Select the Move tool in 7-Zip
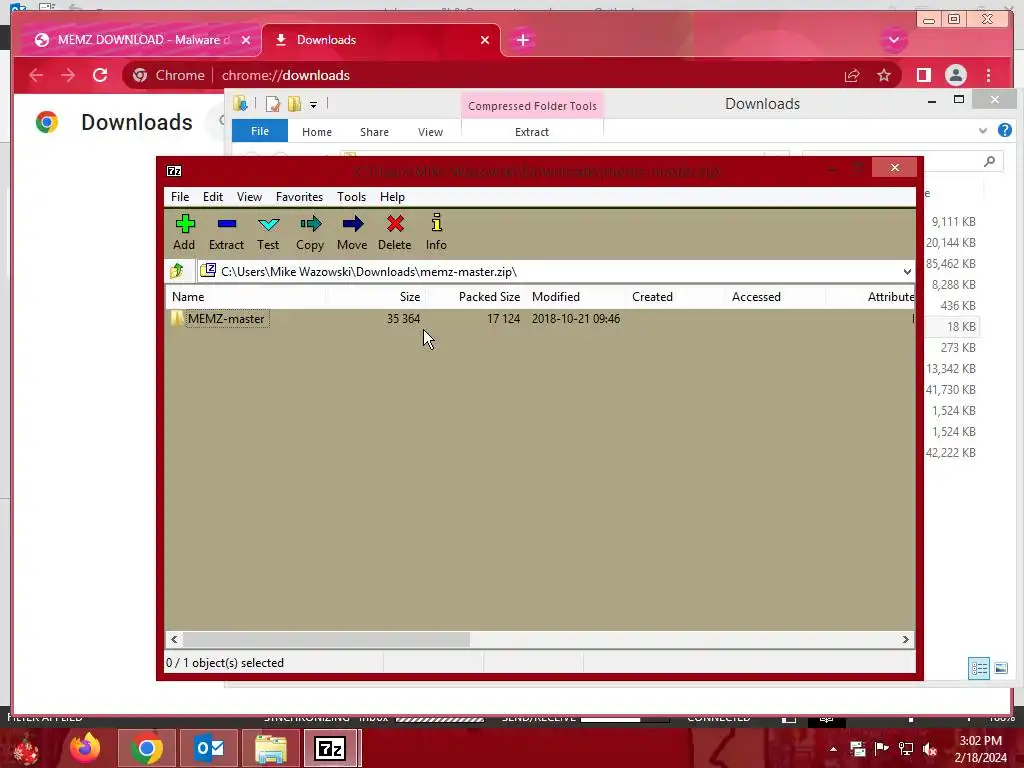The height and width of the screenshot is (768, 1024). [x=352, y=232]
